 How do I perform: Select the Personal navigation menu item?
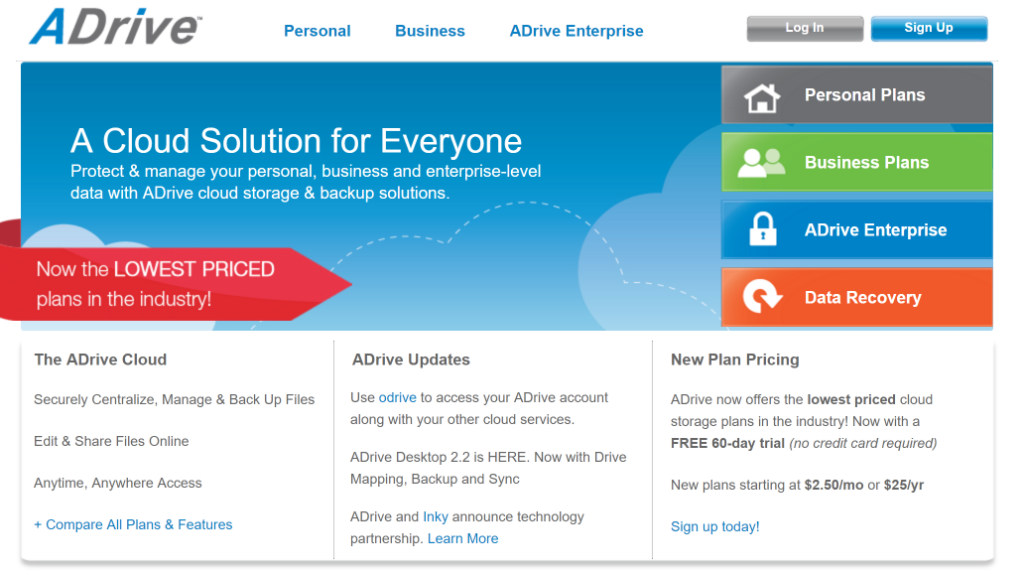click(x=317, y=31)
